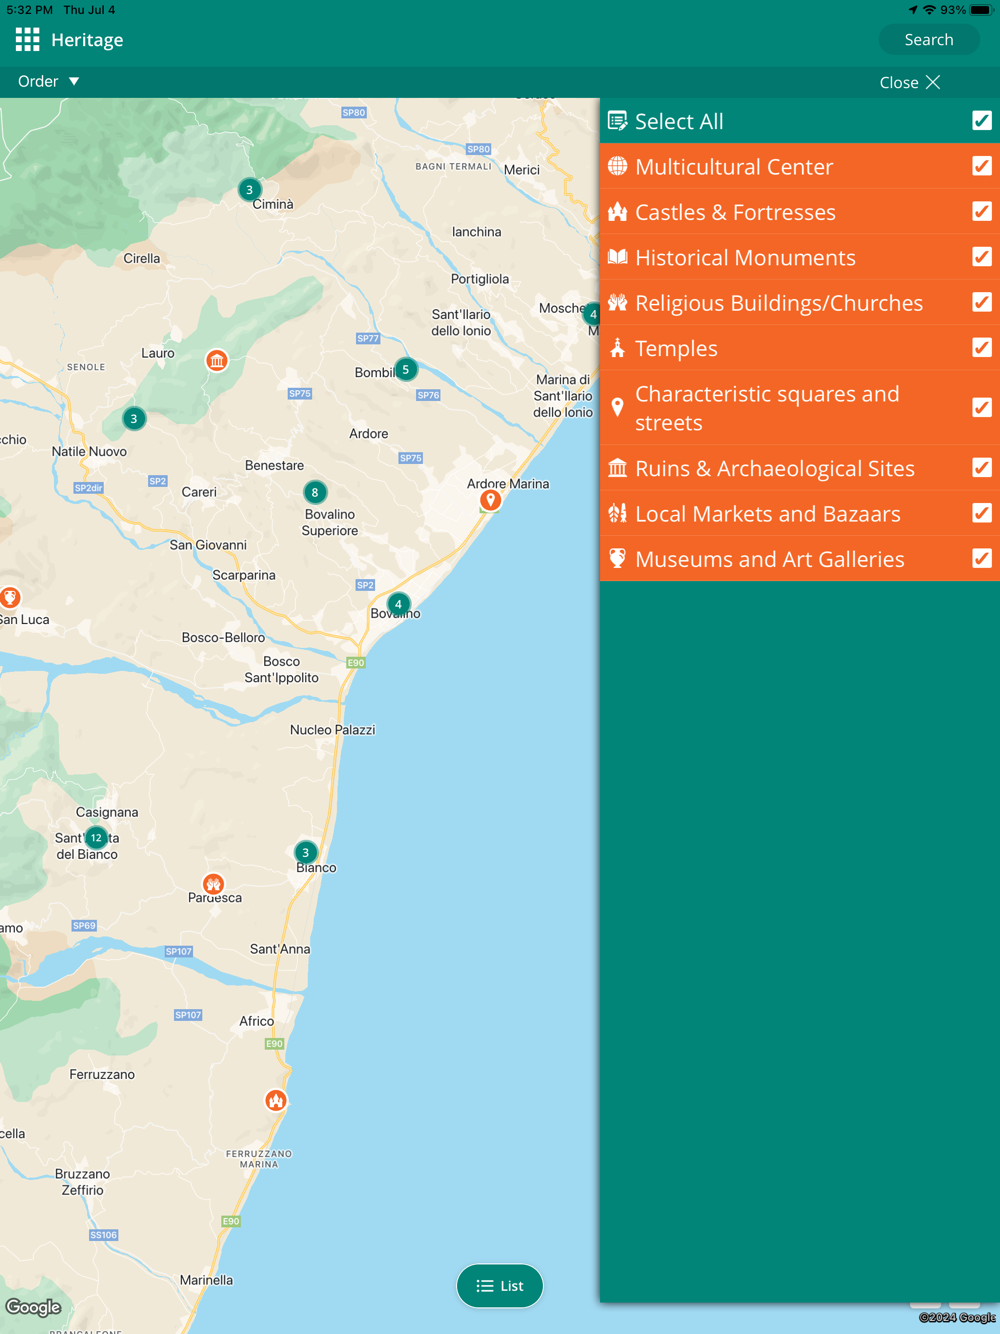1000x1334 pixels.
Task: Select castle marker near Ferruzzano
Action: [276, 1101]
